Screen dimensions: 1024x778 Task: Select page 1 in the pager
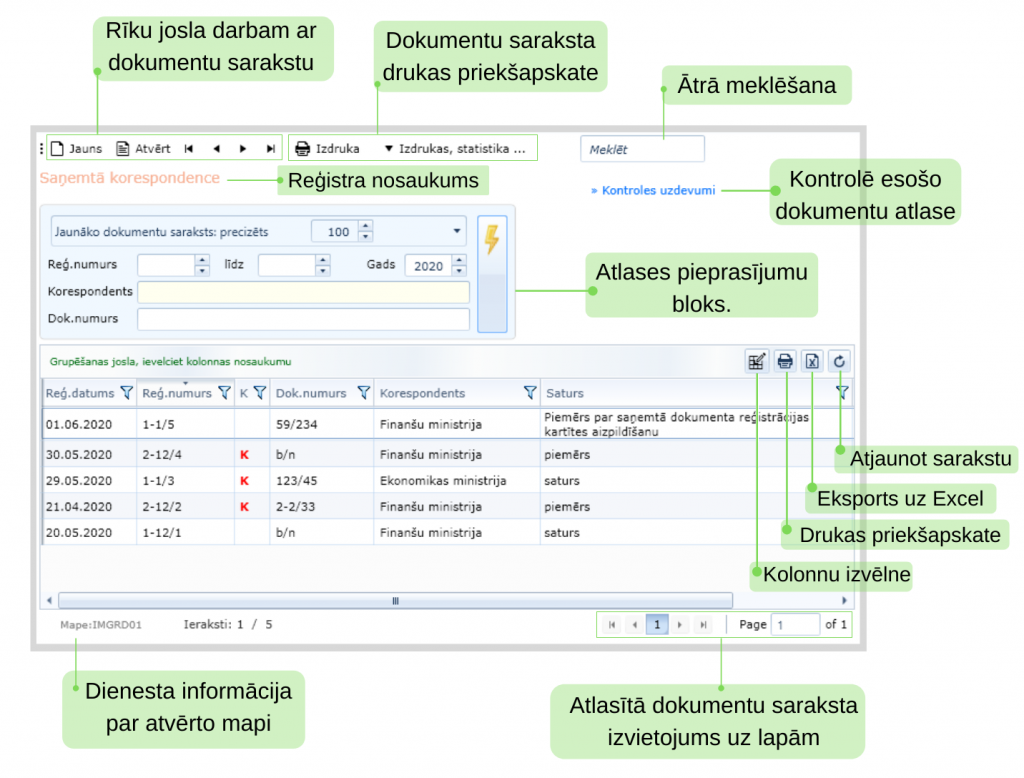[656, 624]
